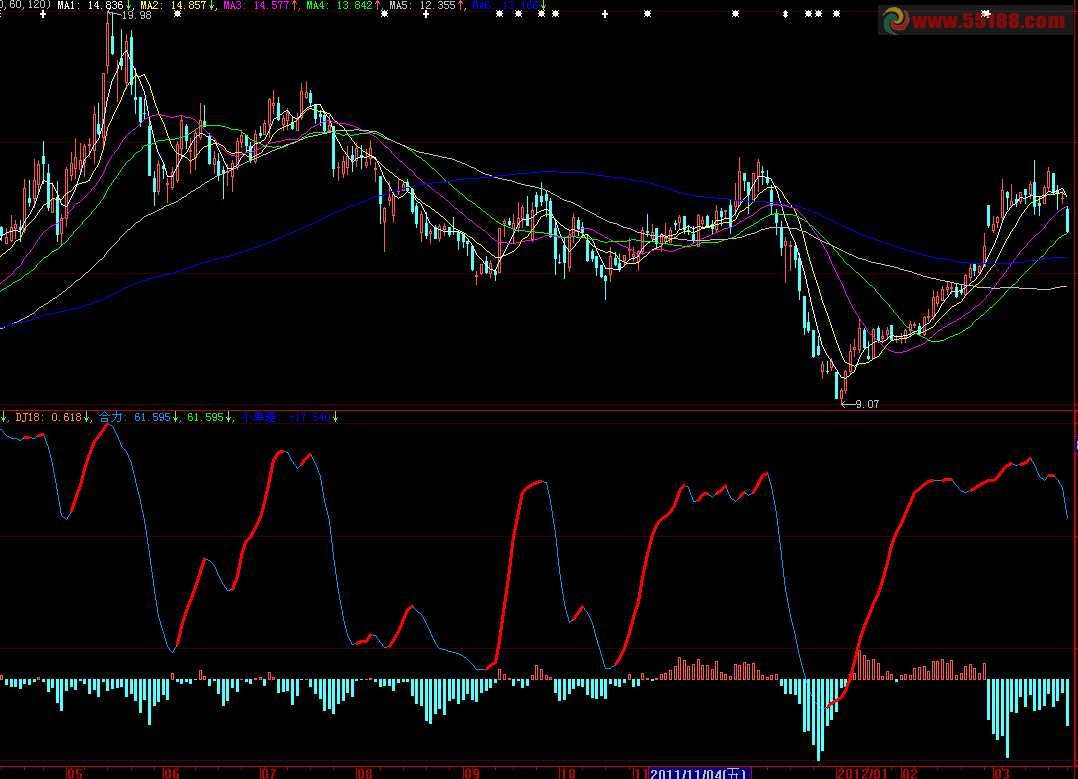
Task: Click the 09 month marker on time axis
Action: [471, 773]
